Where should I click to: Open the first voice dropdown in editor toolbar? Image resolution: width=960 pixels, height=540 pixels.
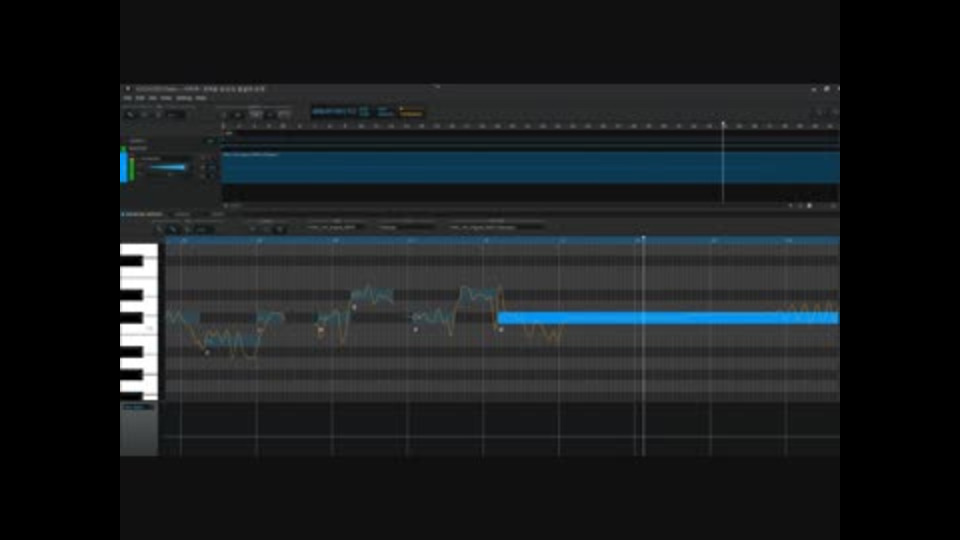(334, 227)
